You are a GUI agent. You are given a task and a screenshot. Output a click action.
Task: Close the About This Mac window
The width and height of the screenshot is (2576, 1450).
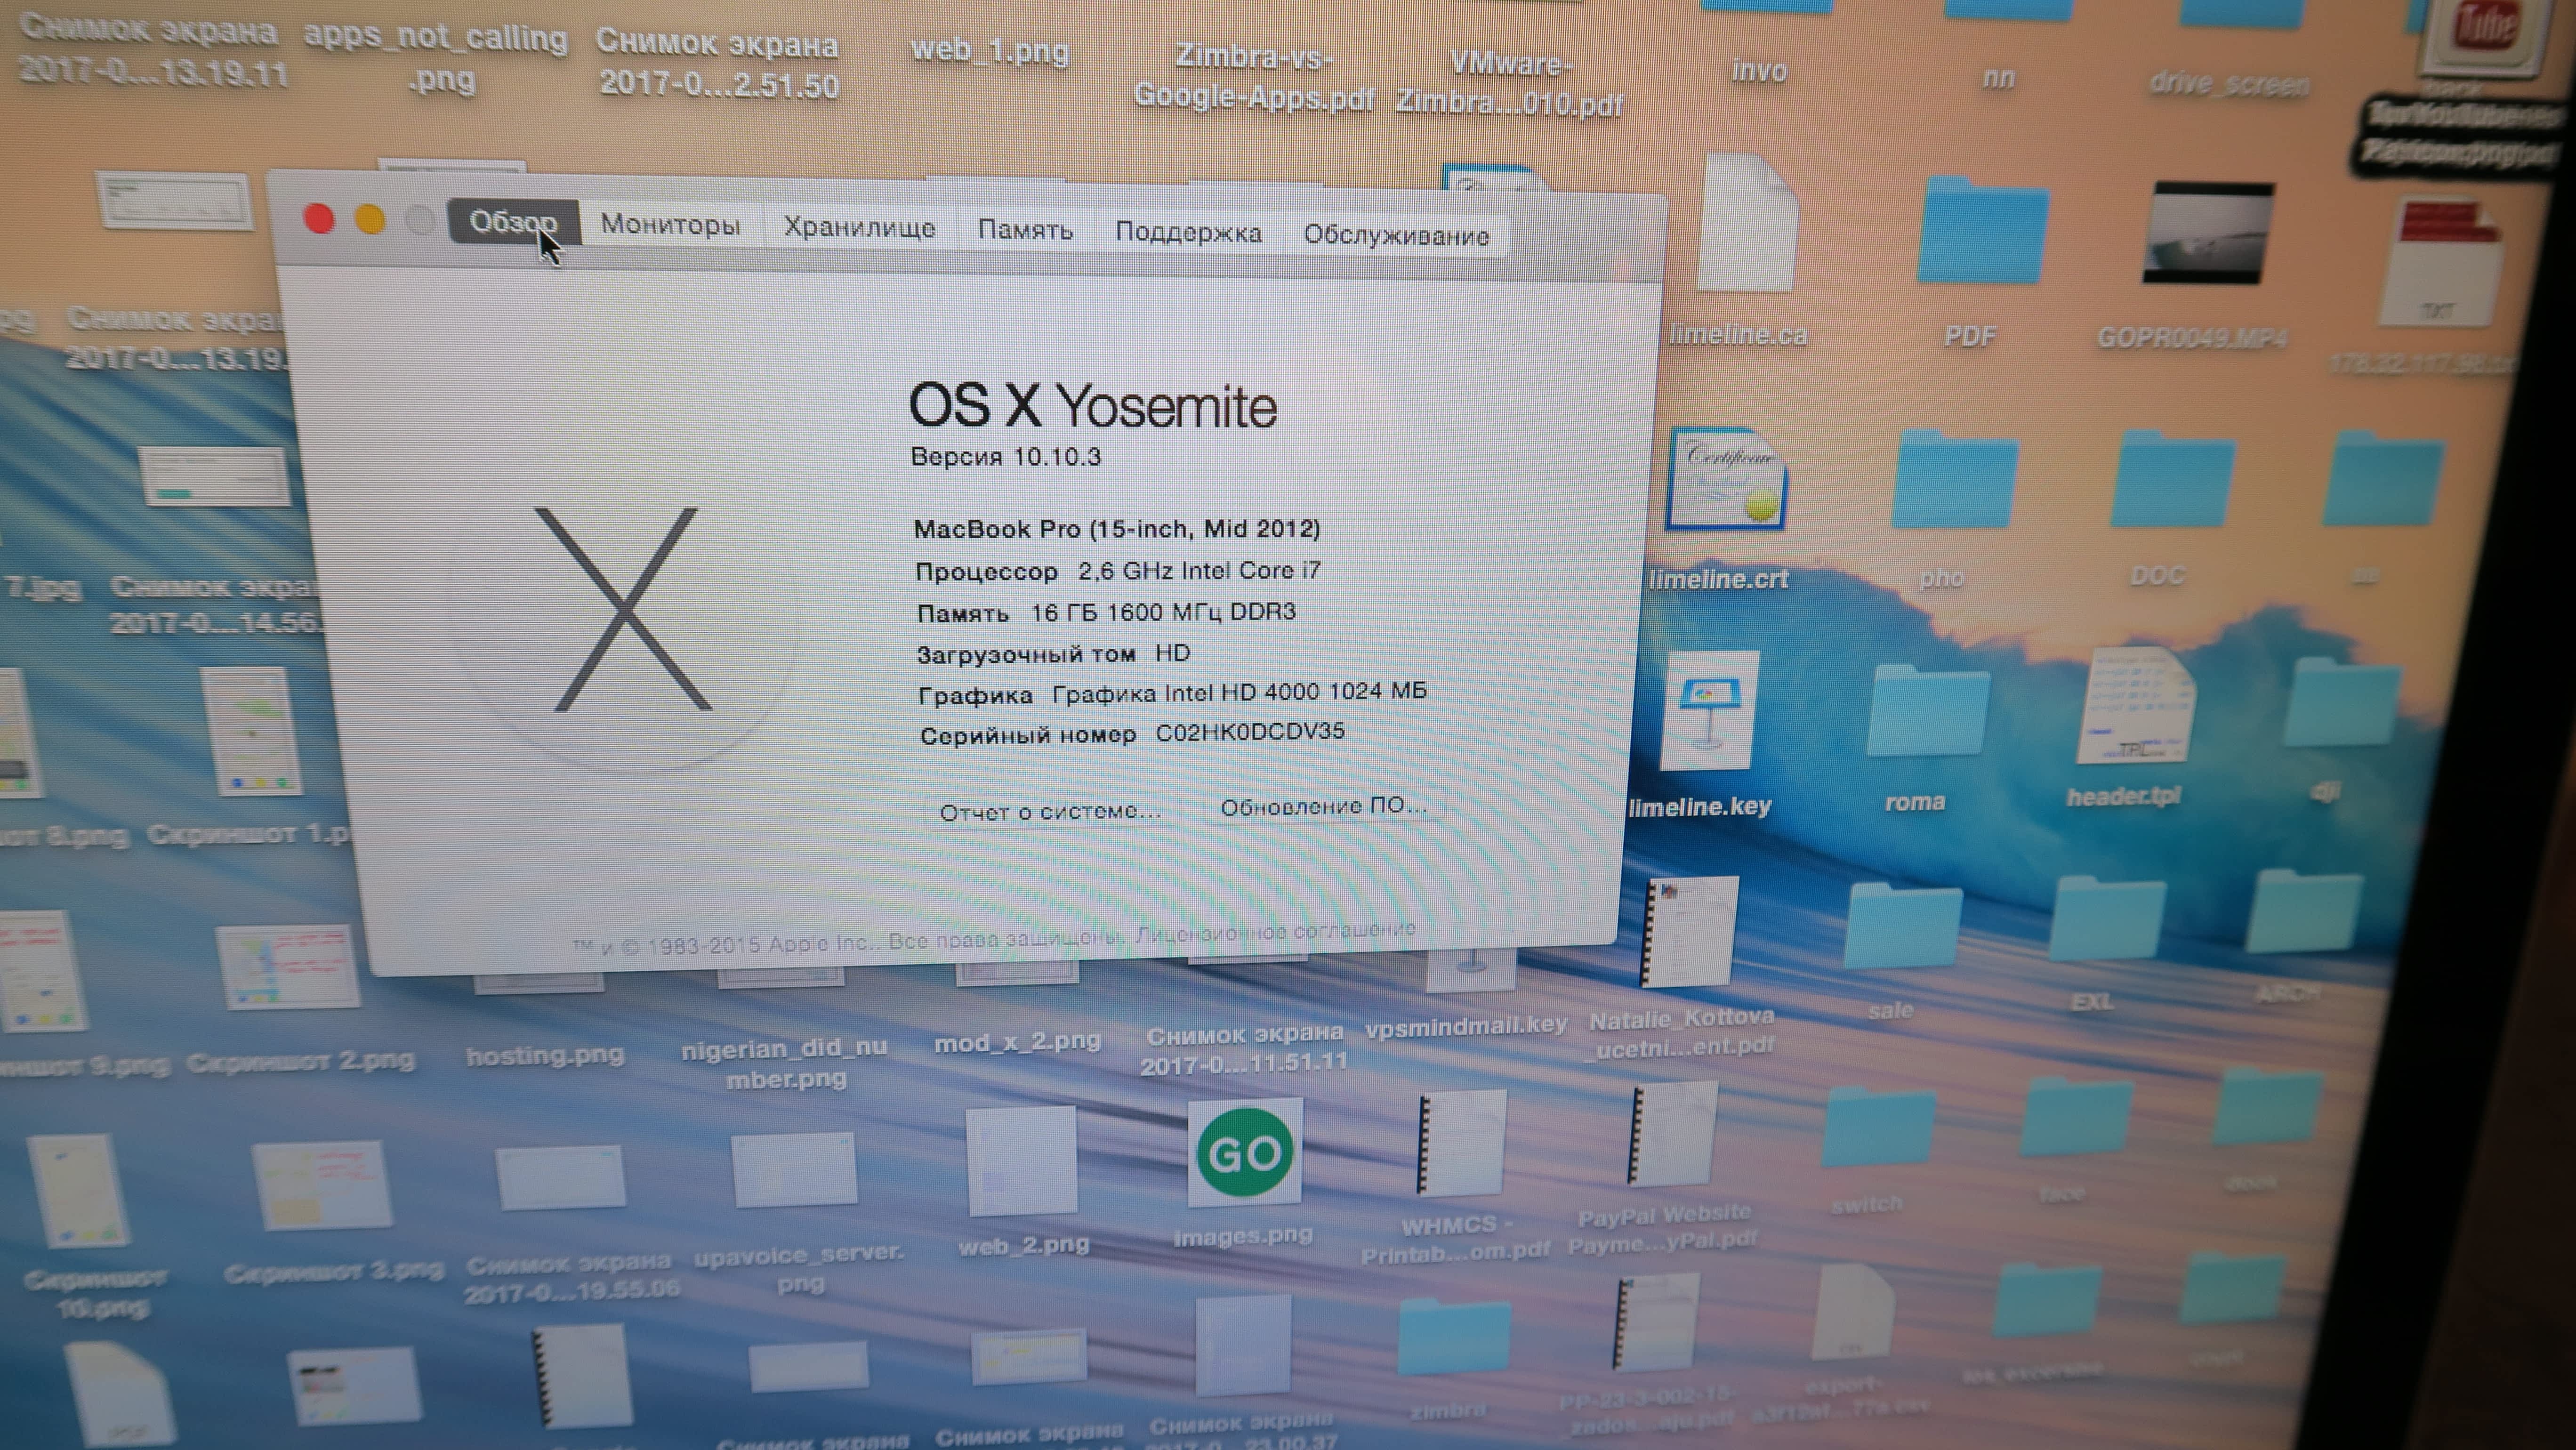tap(319, 219)
